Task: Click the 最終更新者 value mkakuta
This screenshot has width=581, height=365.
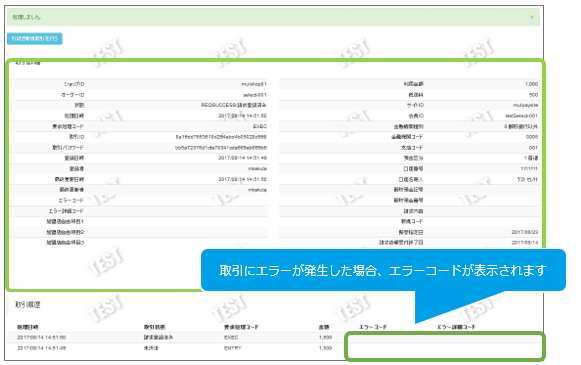Action: tap(258, 190)
